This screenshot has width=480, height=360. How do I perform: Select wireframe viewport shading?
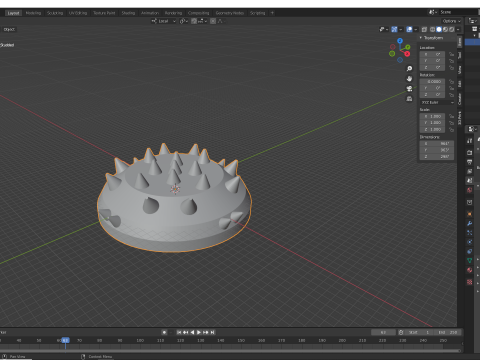(433, 29)
